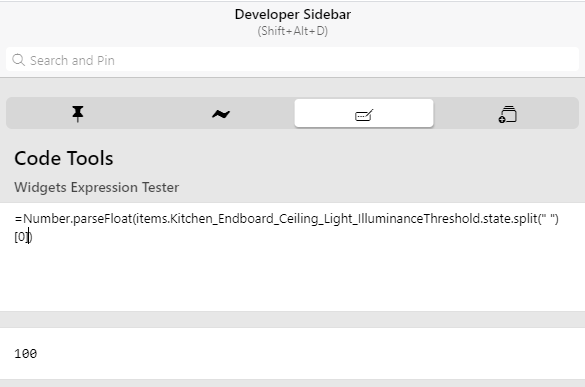The image size is (585, 387).
Task: Place cursor at [0]) on second expression line
Action: coord(23,237)
